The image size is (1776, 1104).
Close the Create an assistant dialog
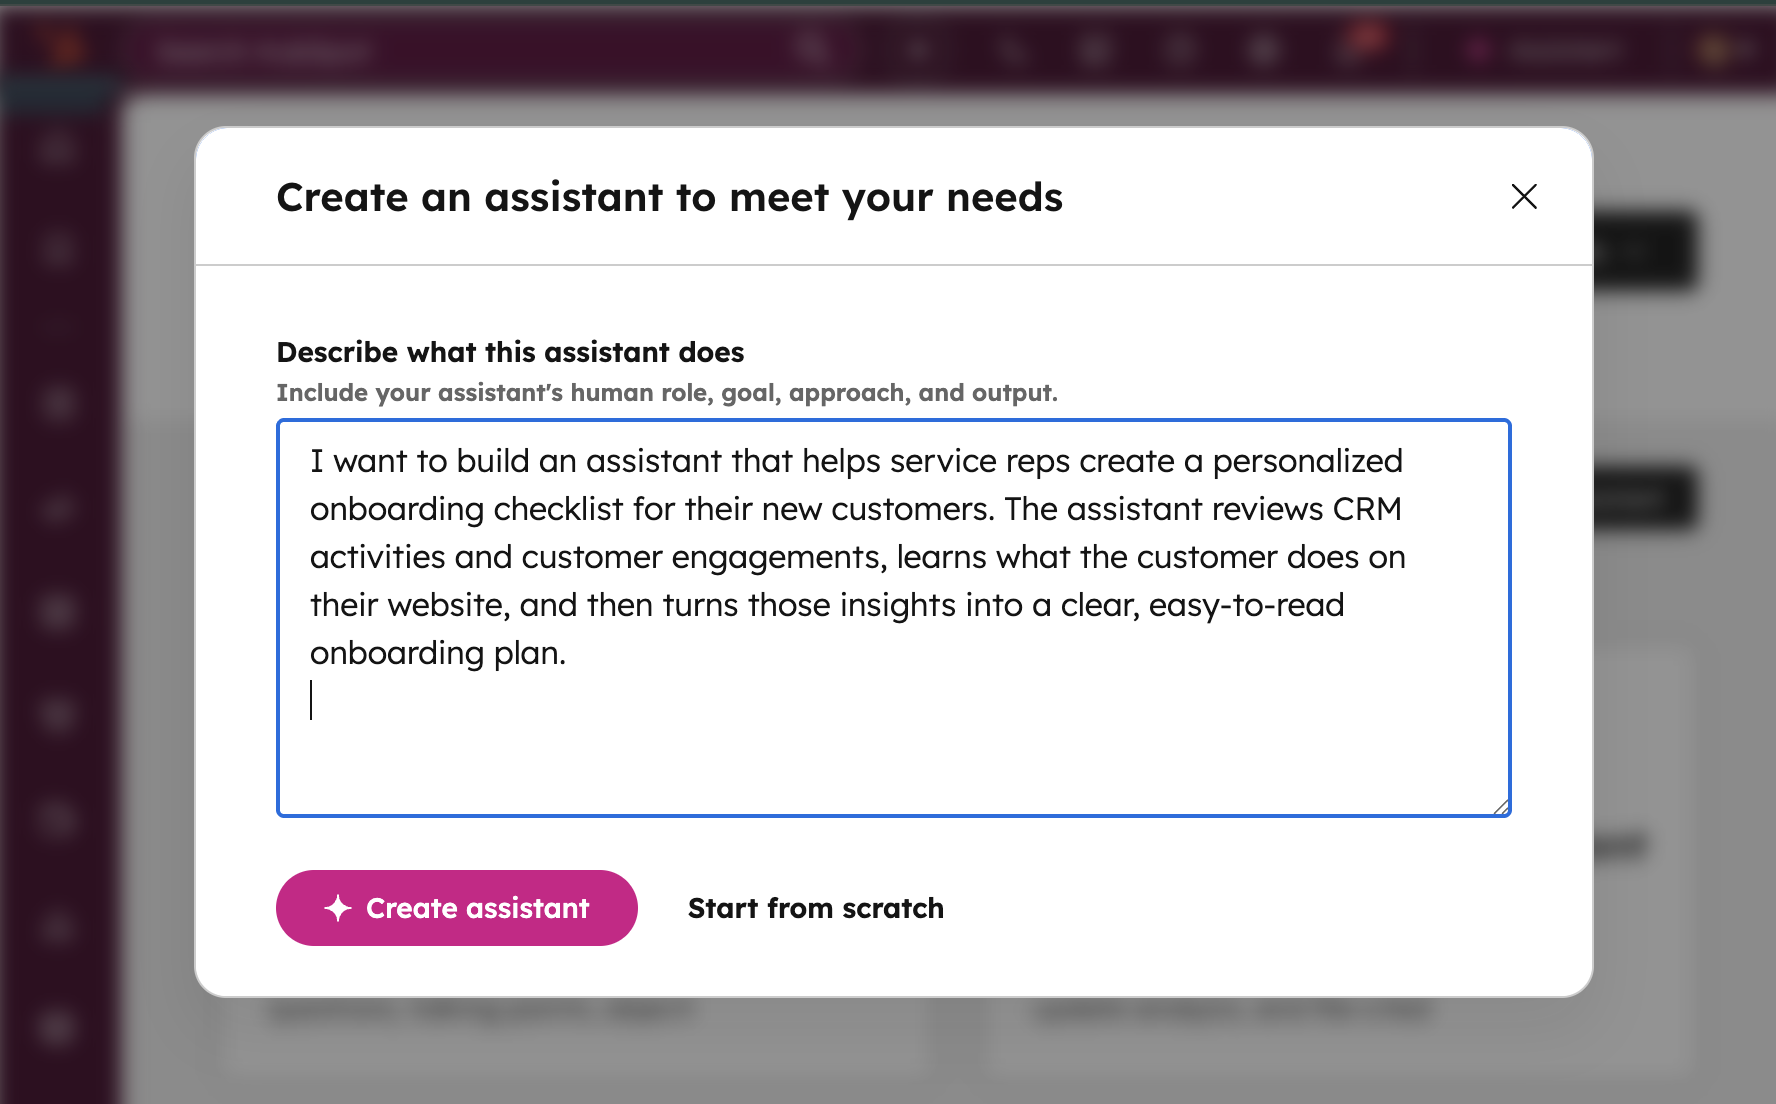pyautogui.click(x=1524, y=196)
